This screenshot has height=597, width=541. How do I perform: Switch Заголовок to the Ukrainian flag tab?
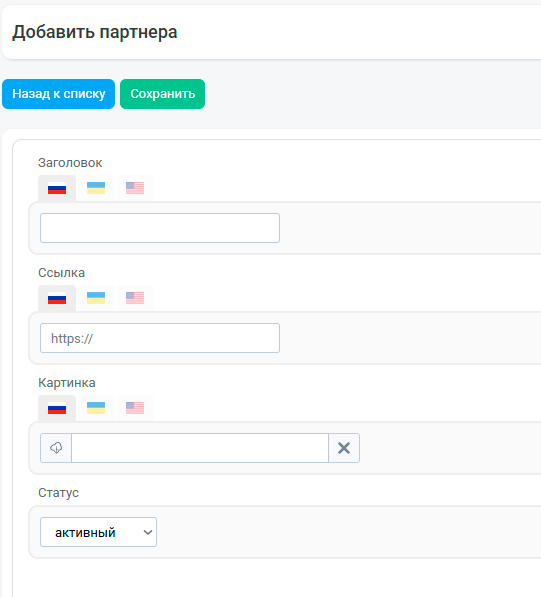coord(96,188)
